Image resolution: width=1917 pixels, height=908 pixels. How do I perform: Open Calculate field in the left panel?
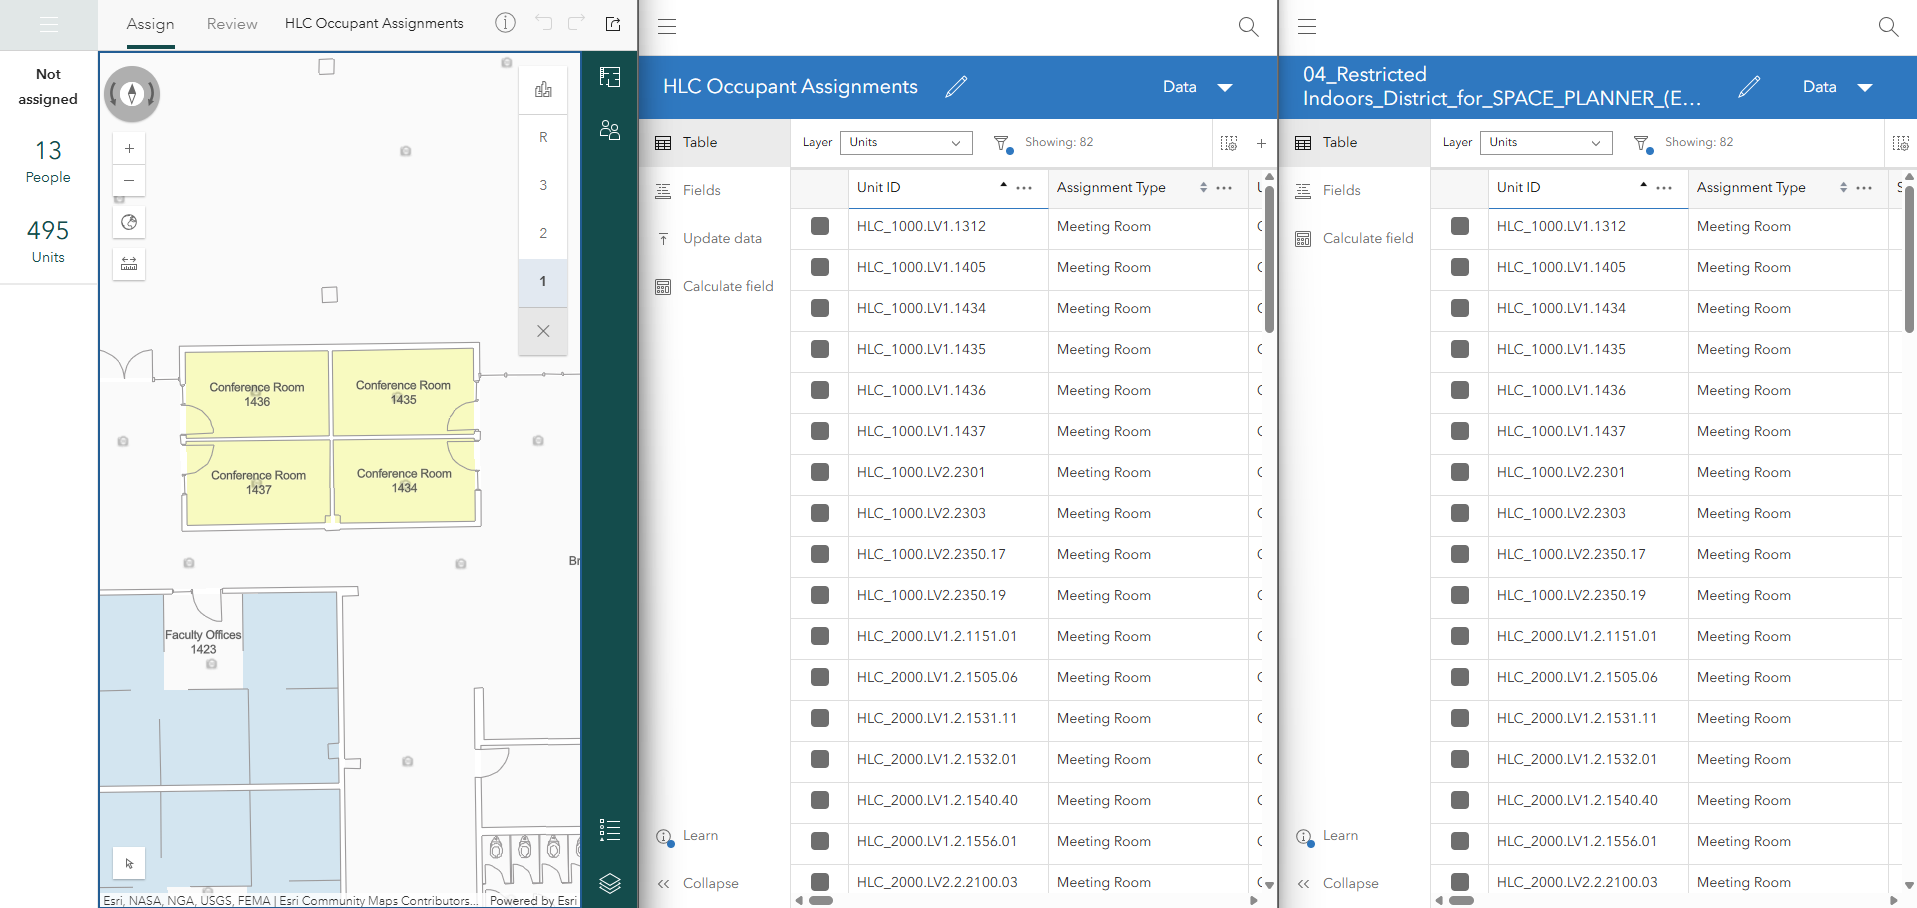coord(727,286)
